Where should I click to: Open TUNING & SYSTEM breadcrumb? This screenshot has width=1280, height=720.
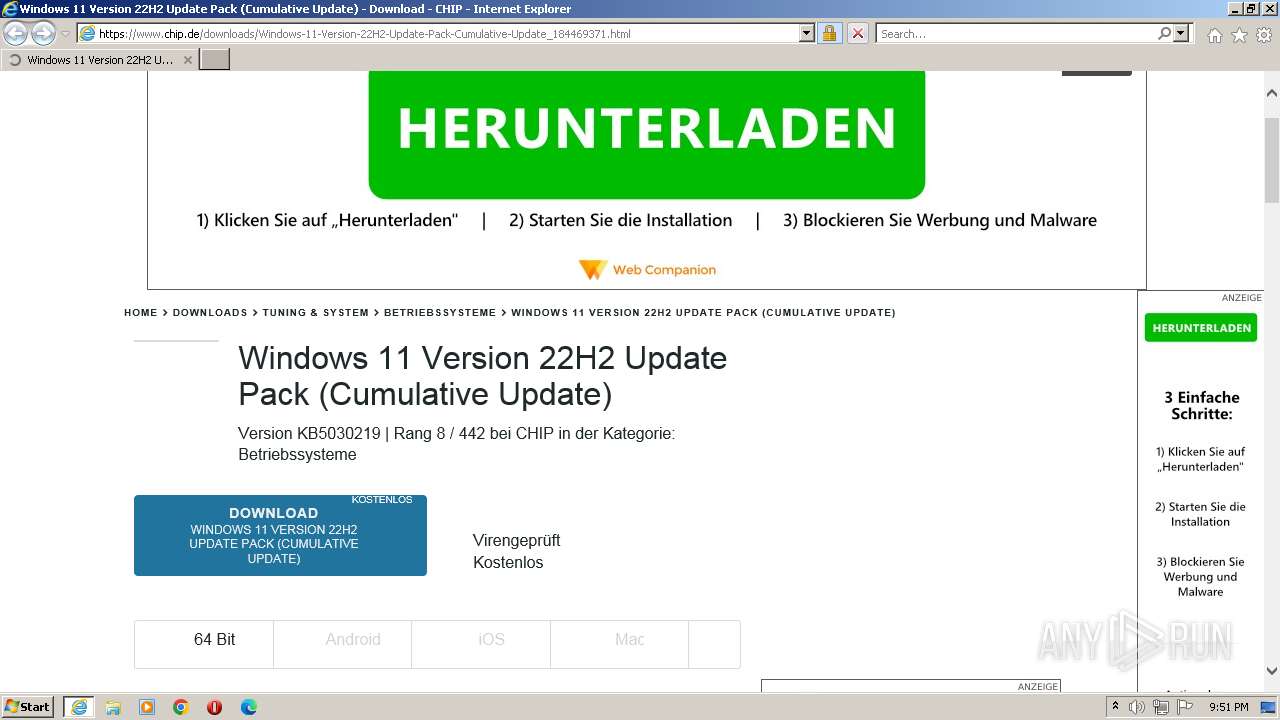[x=316, y=313]
